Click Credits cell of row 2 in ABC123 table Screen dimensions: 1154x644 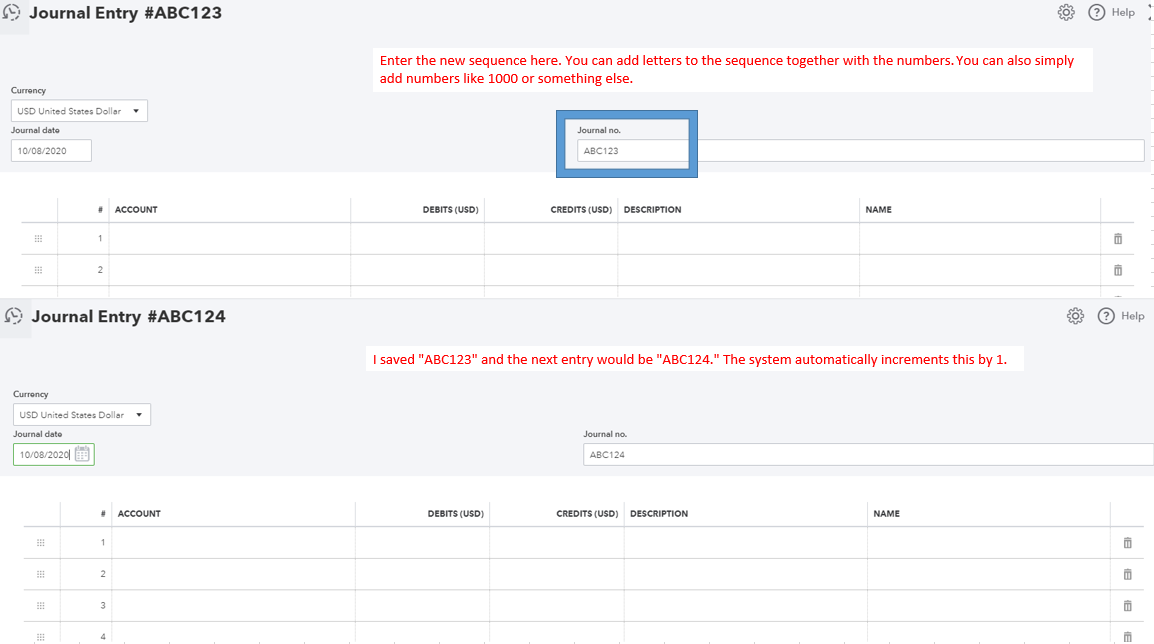(x=551, y=270)
